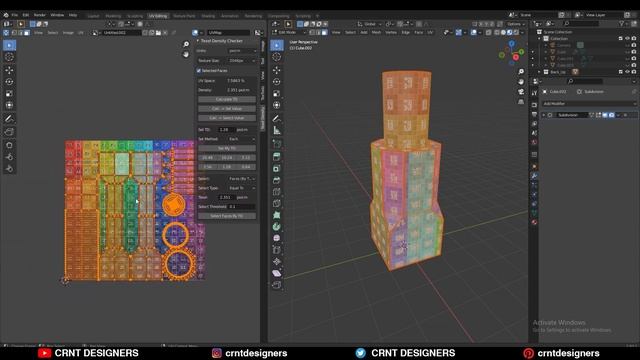
Task: Open the Modifier properties wrench tab
Action: [534, 176]
